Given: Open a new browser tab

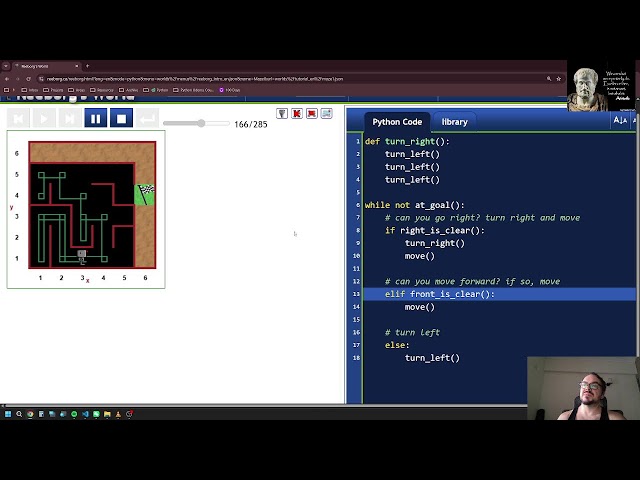Looking at the screenshot, I should tap(87, 66).
